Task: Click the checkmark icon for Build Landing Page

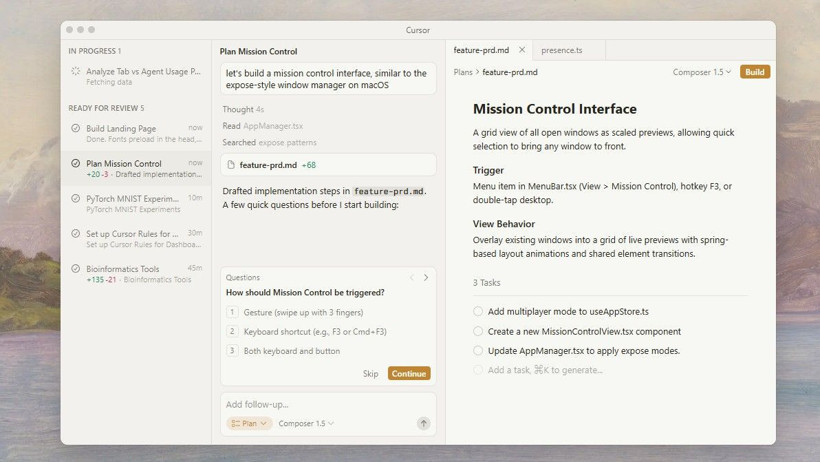Action: [76, 129]
